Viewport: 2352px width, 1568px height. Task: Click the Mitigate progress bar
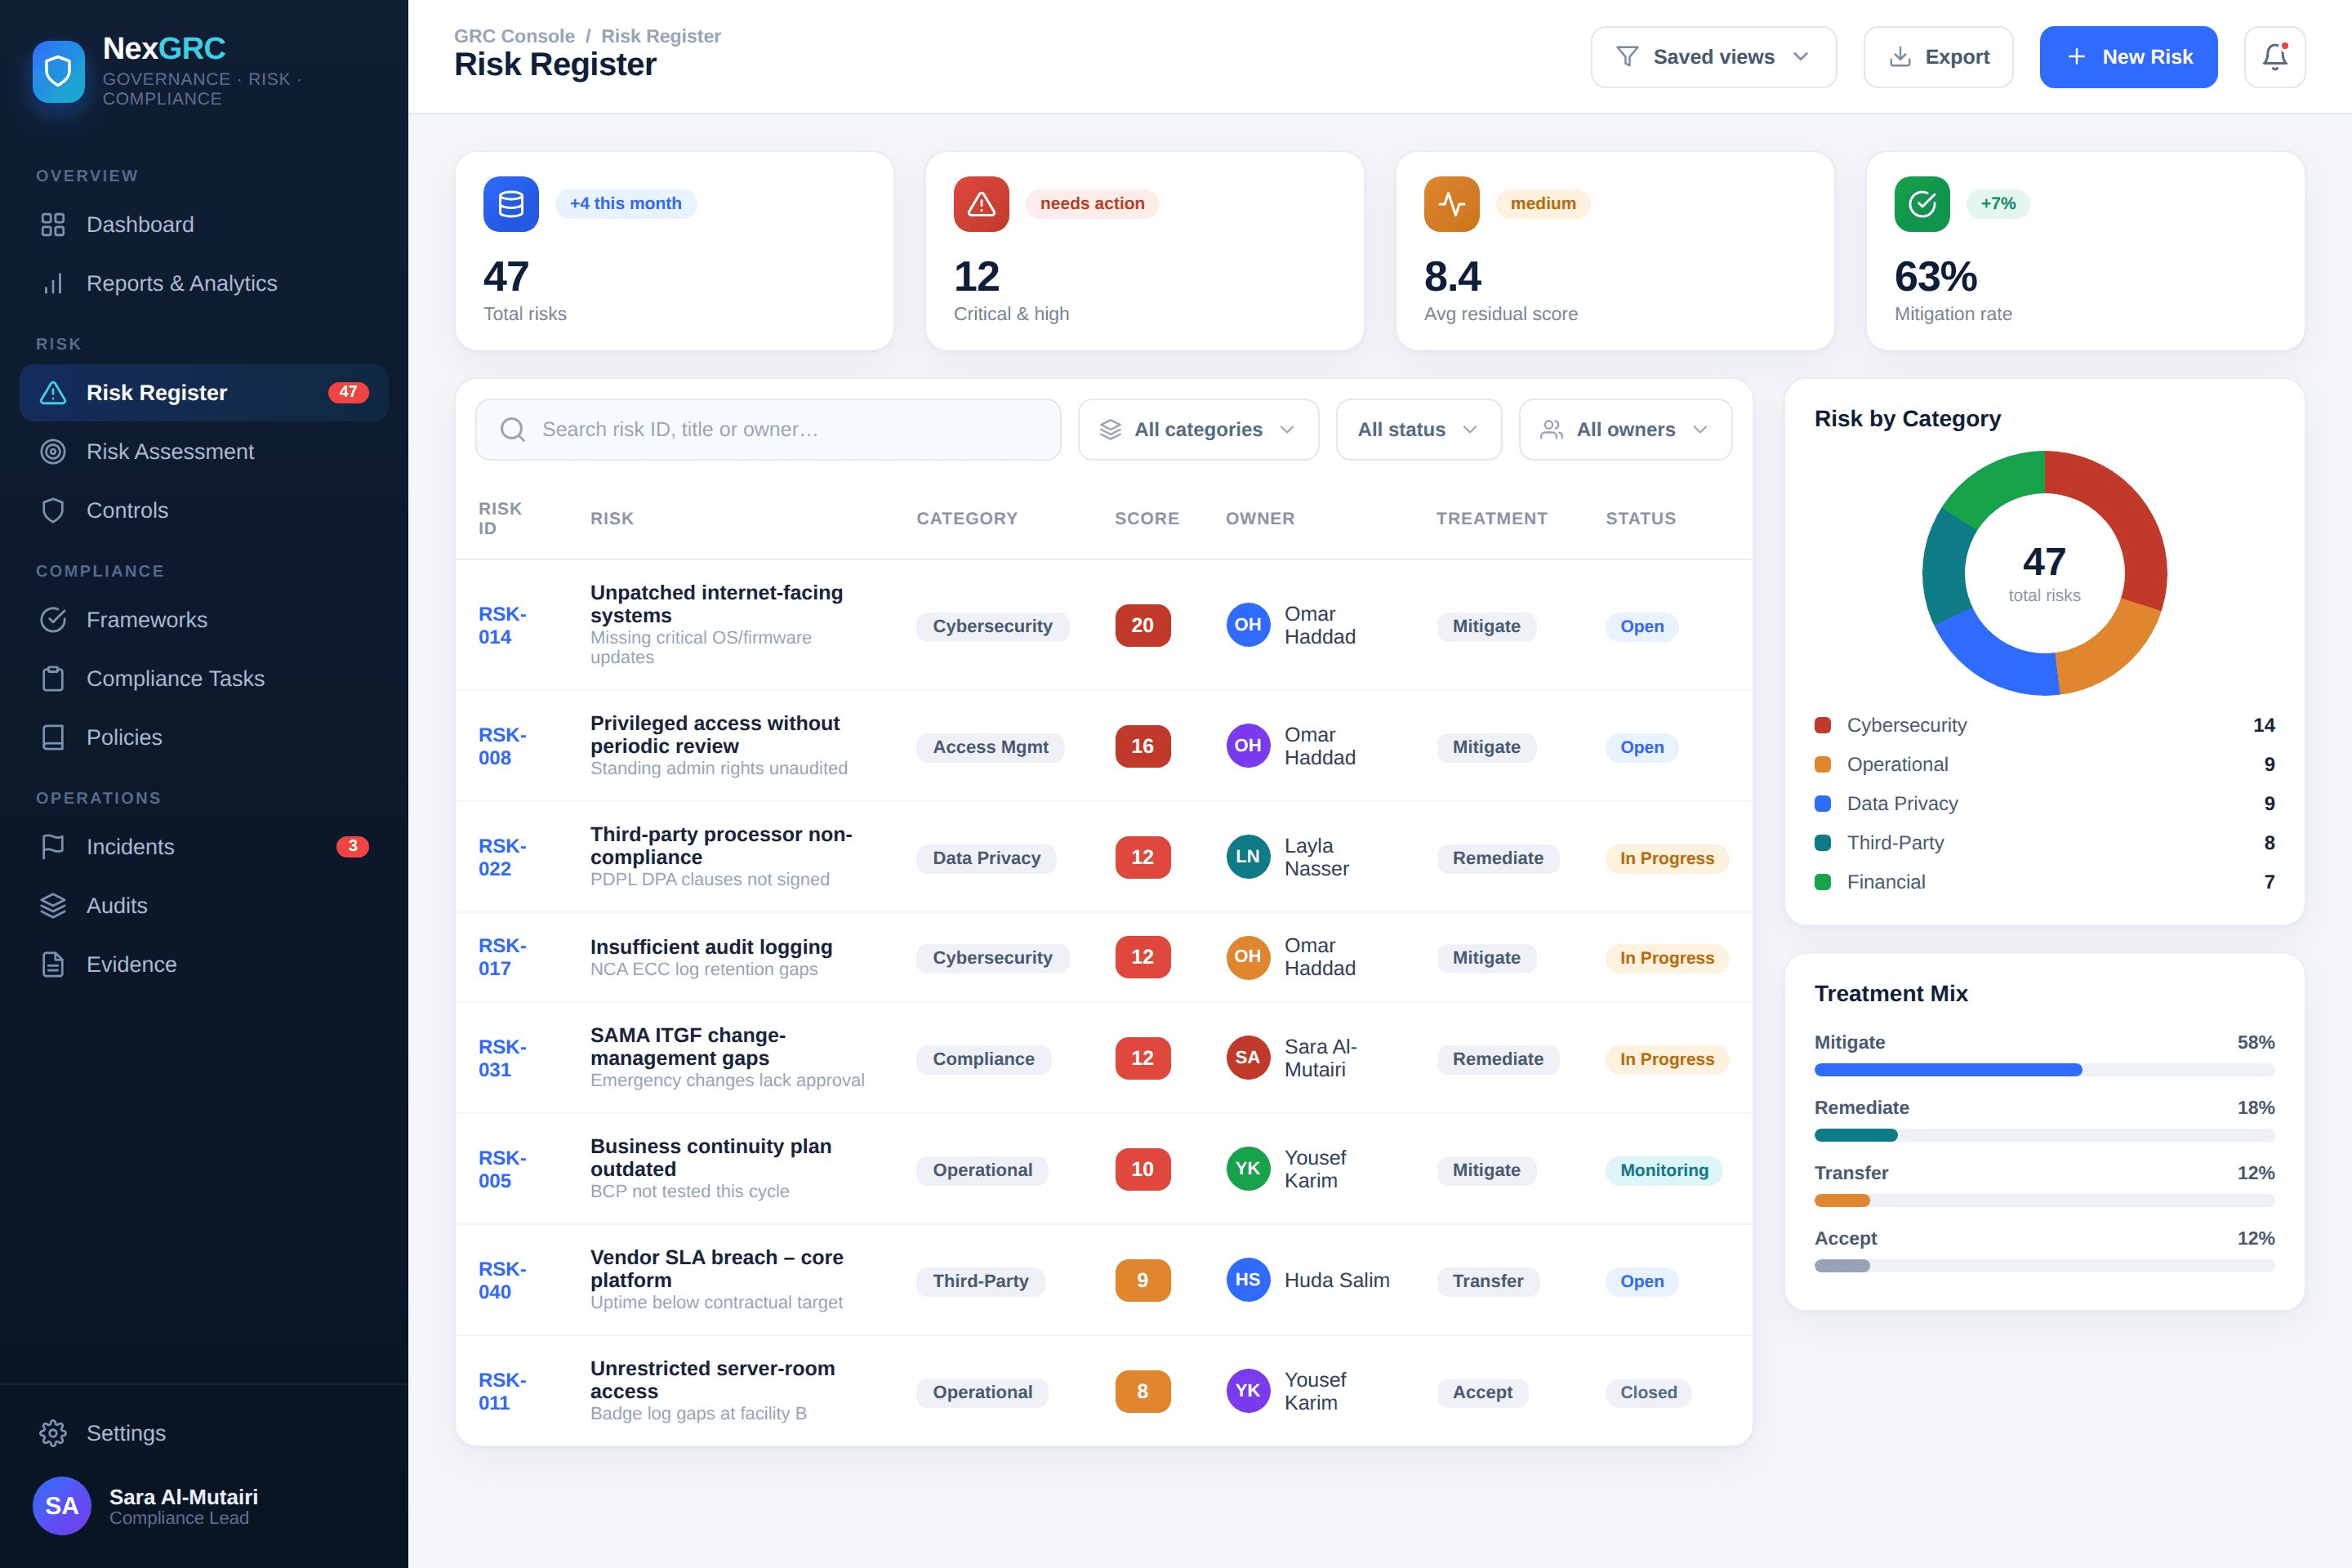(x=2045, y=1070)
